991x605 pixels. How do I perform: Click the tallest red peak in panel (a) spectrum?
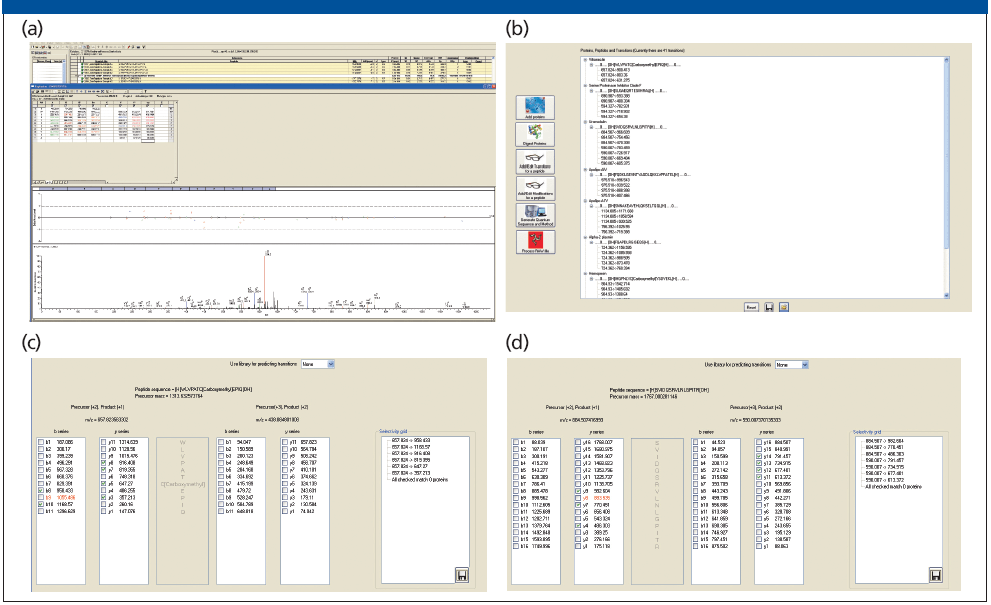click(x=264, y=281)
